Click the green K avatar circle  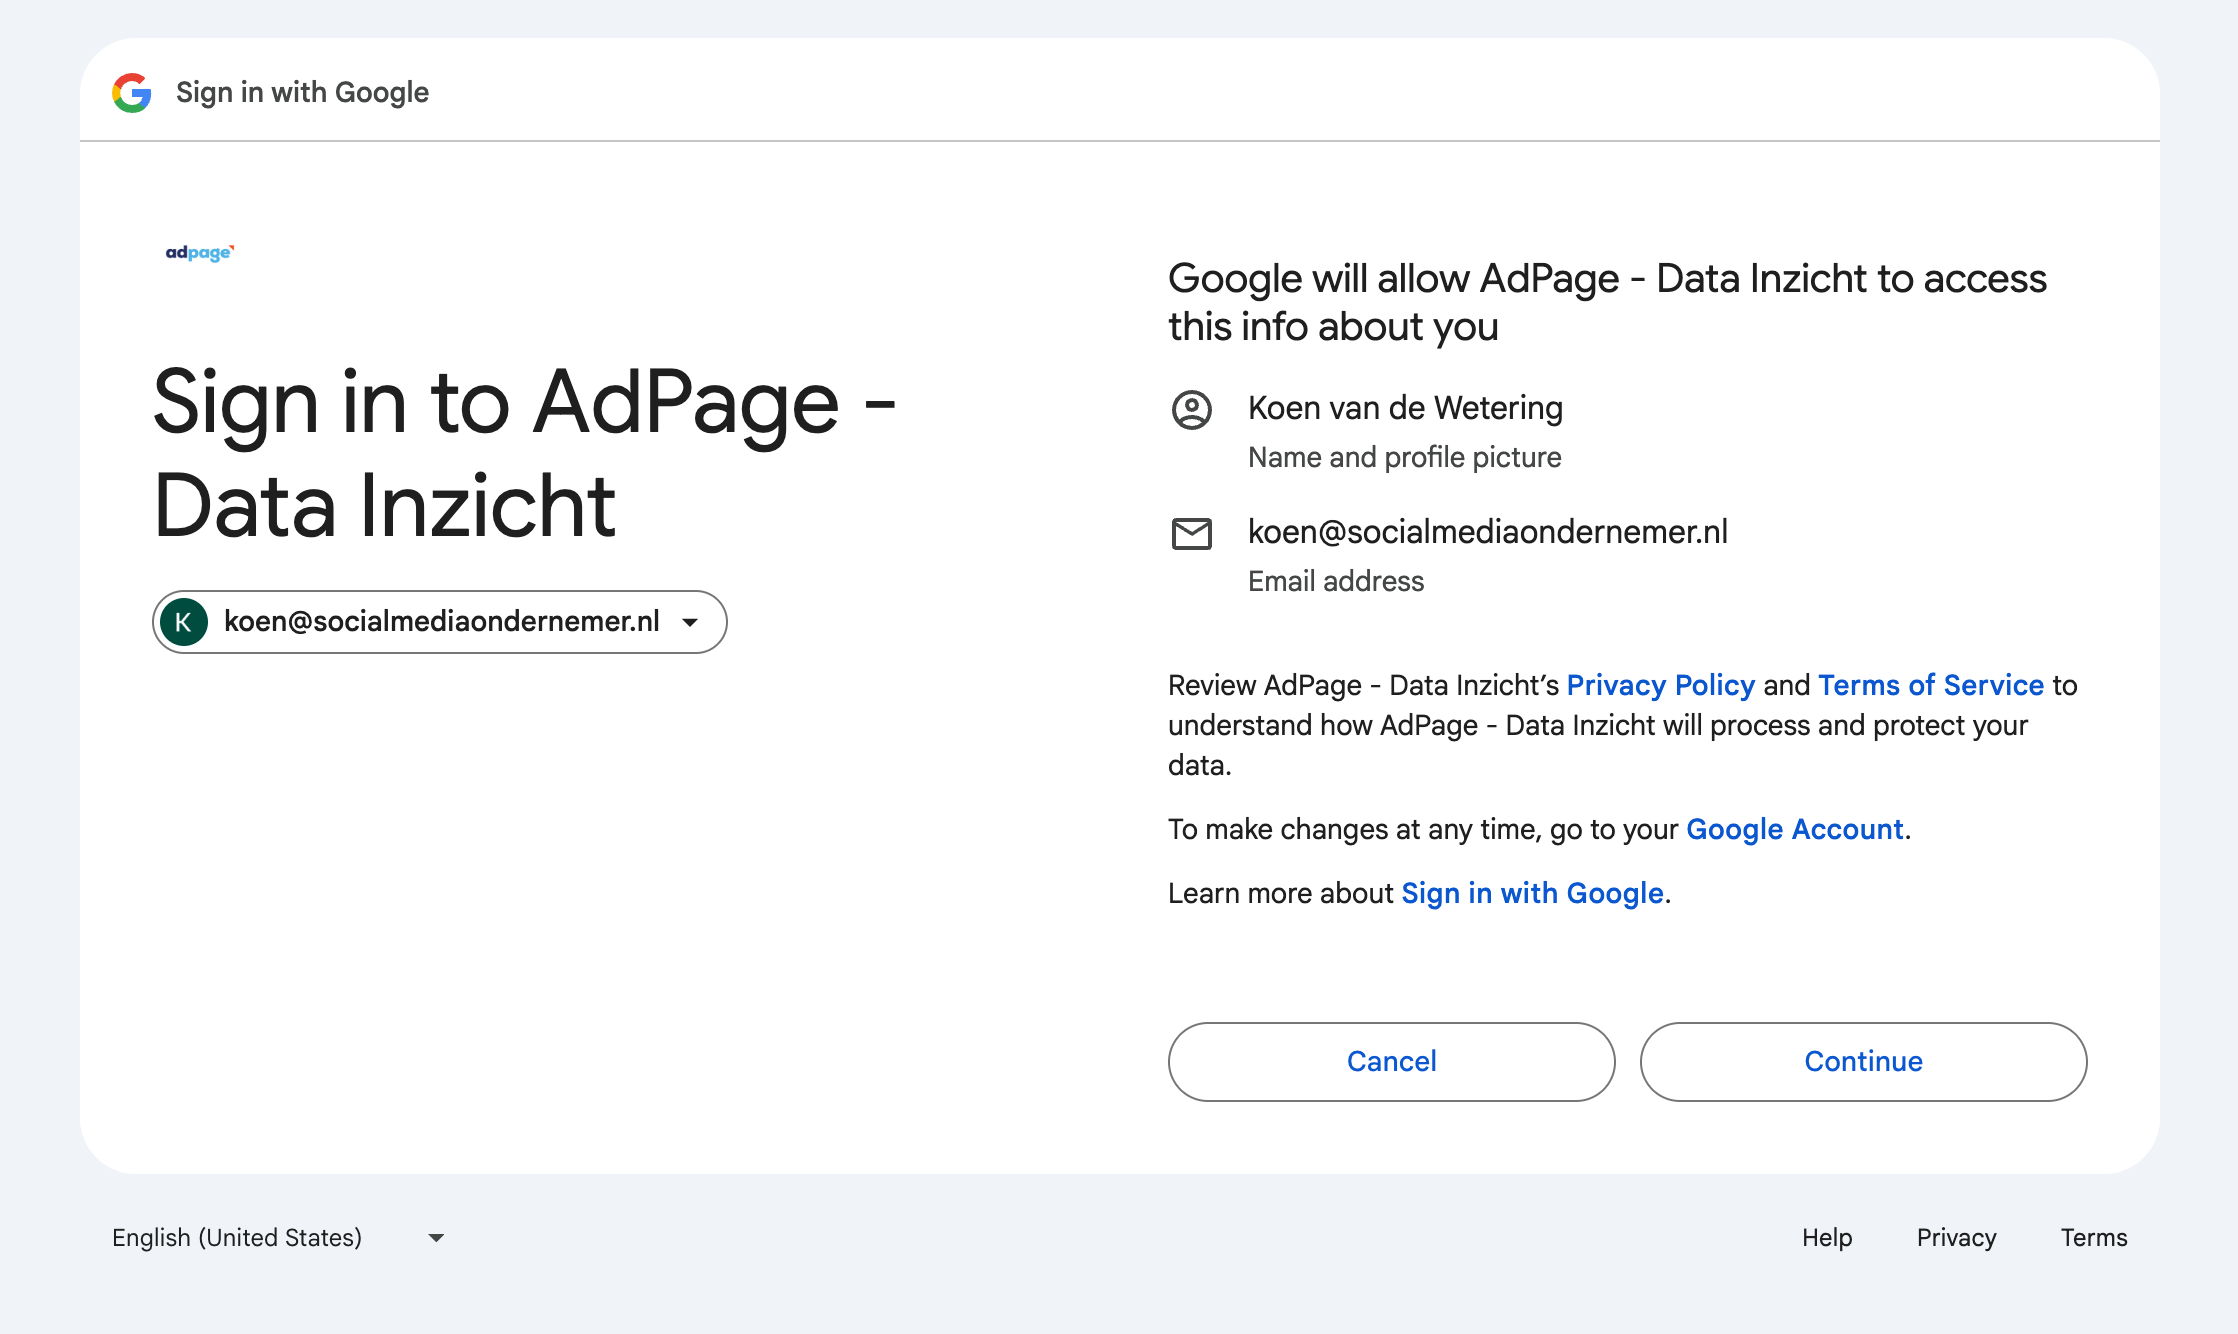(x=184, y=622)
